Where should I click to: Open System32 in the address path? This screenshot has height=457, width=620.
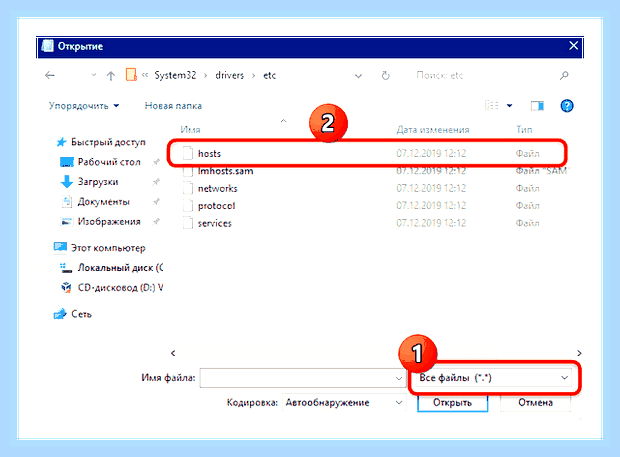[175, 75]
